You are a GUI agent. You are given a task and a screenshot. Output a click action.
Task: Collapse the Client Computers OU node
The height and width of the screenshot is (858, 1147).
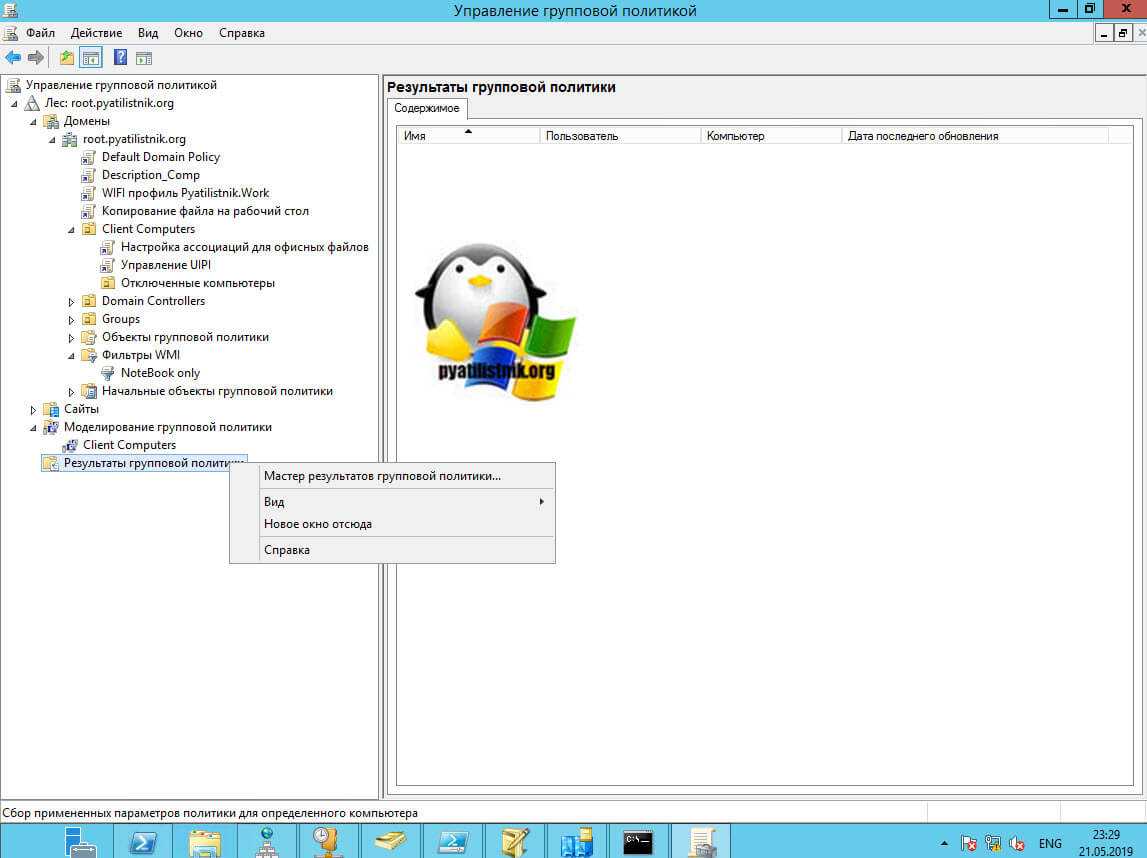(x=72, y=230)
